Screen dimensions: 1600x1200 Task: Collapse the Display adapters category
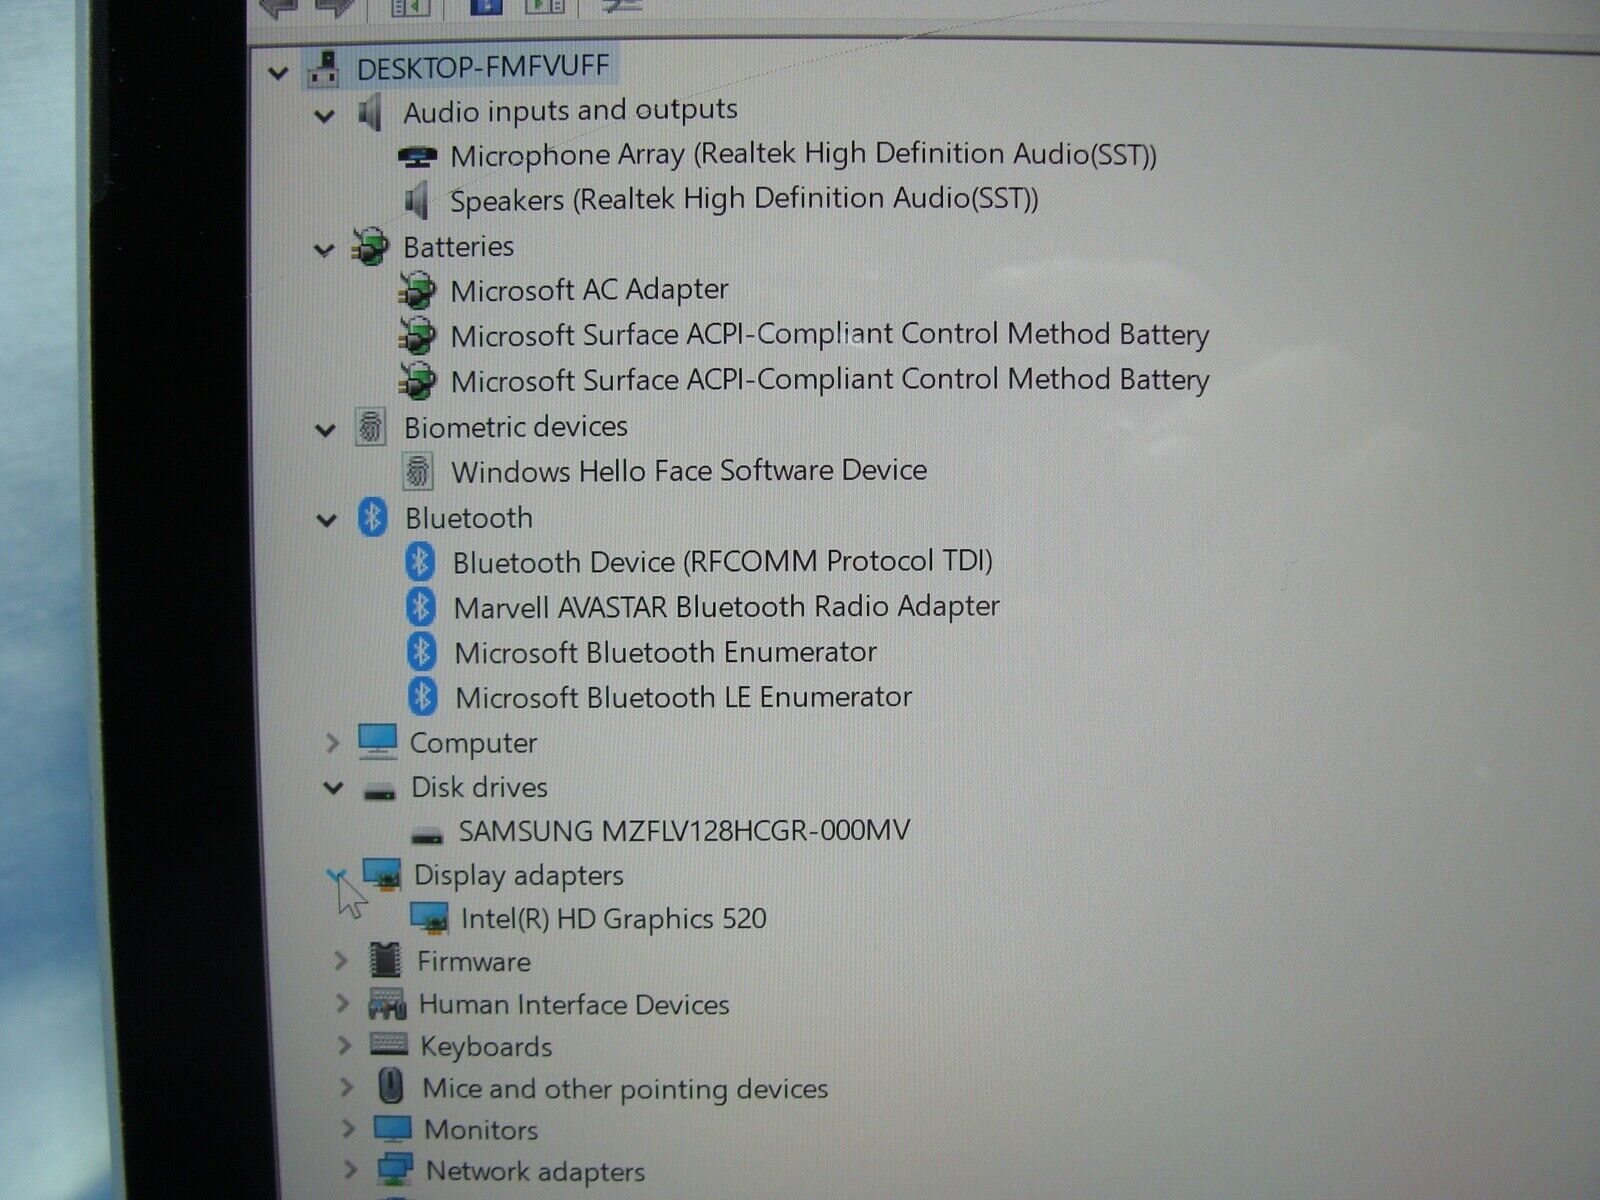(x=336, y=875)
